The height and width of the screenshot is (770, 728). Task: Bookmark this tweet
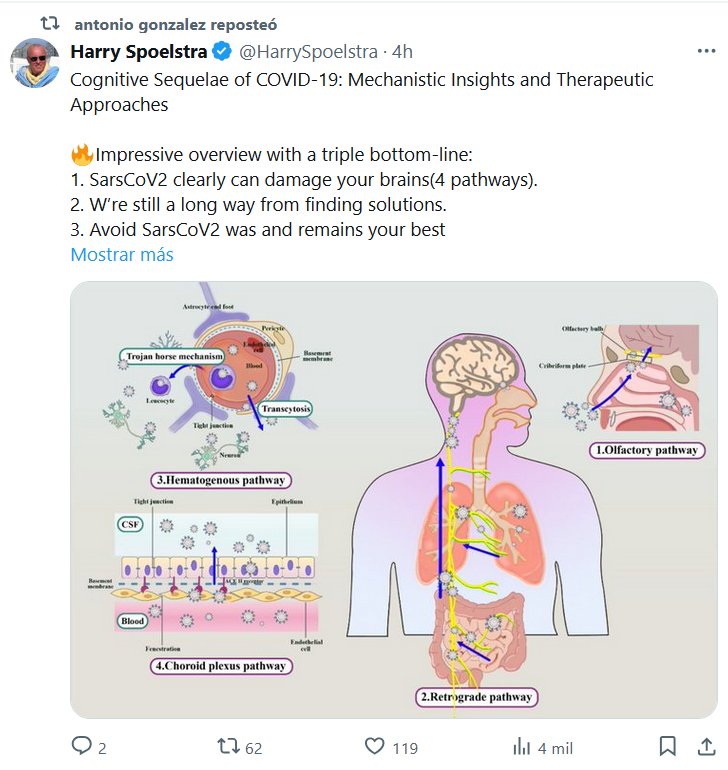(667, 747)
